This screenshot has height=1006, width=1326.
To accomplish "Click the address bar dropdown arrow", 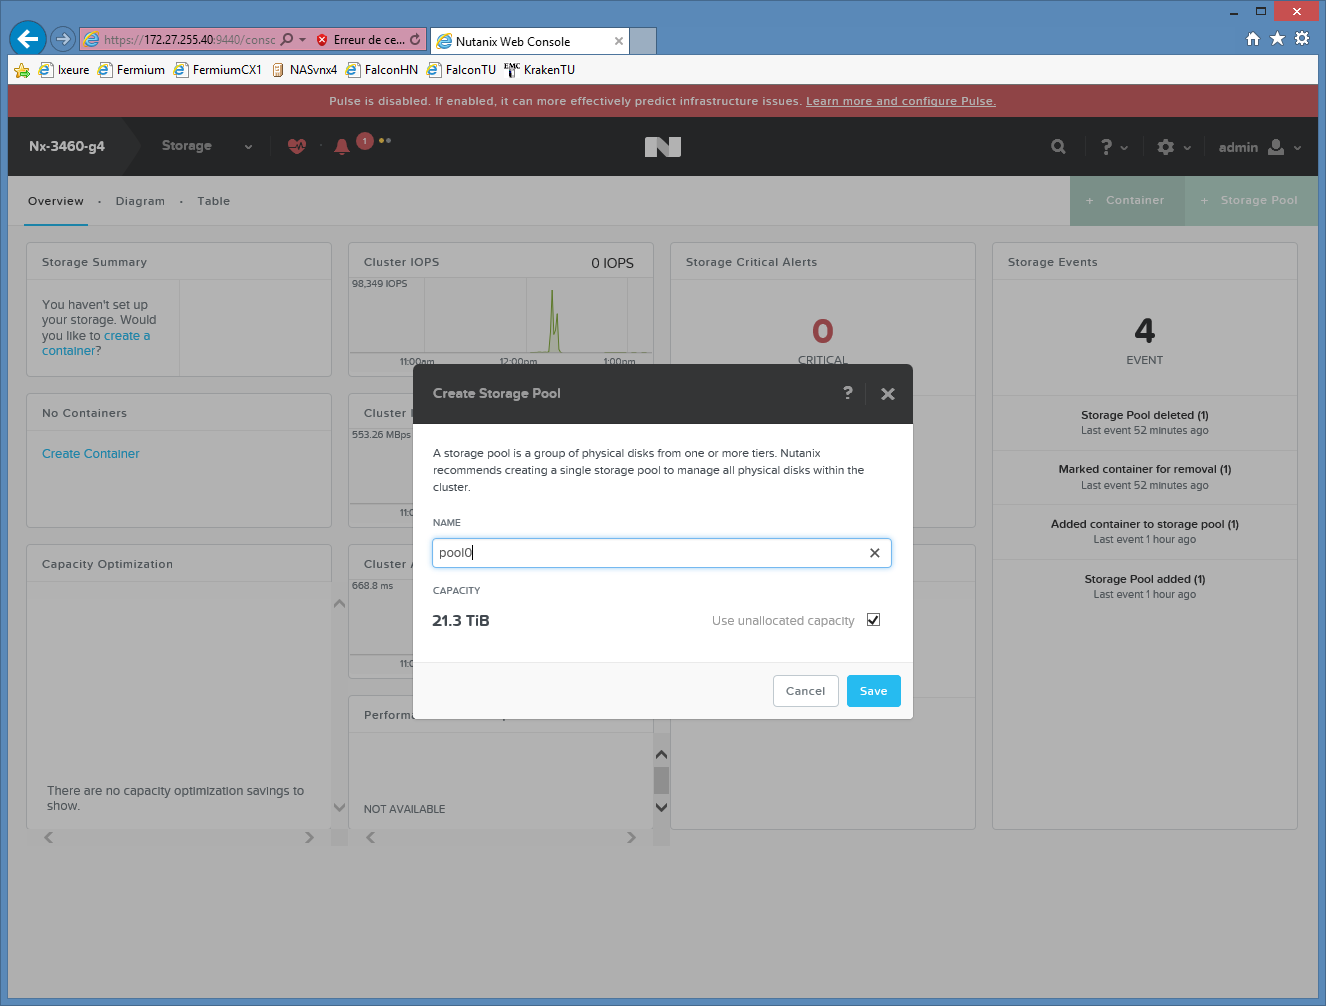I will coord(302,40).
